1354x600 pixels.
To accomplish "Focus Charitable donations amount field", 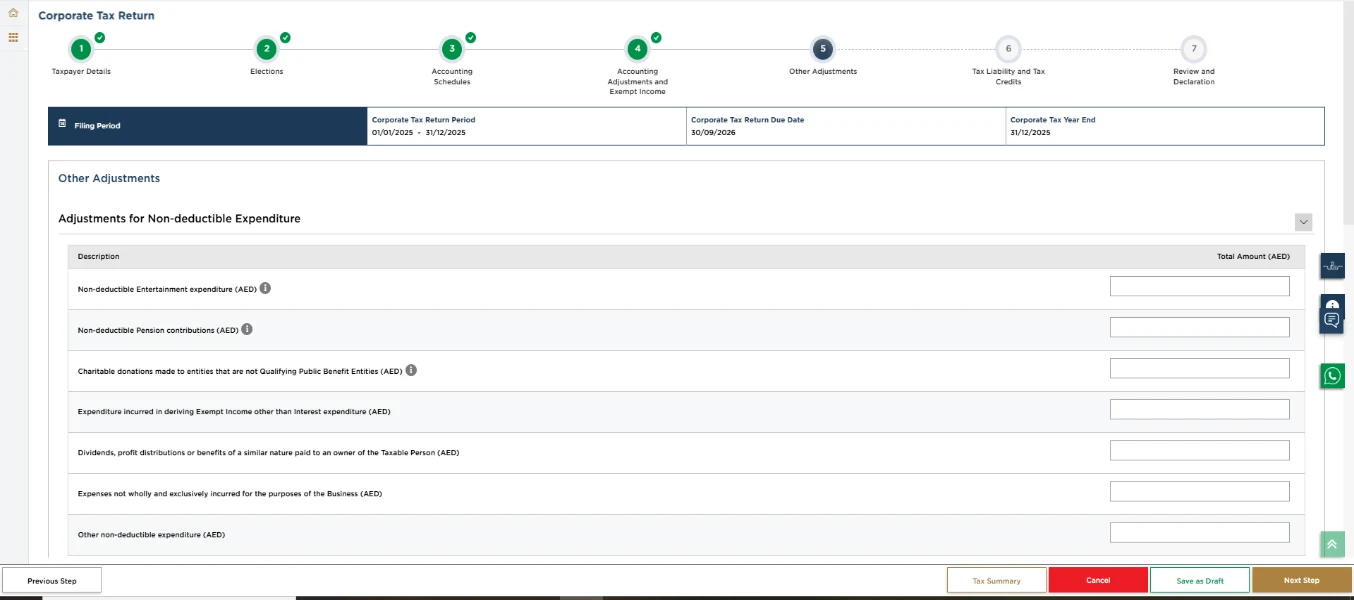I will [1200, 368].
